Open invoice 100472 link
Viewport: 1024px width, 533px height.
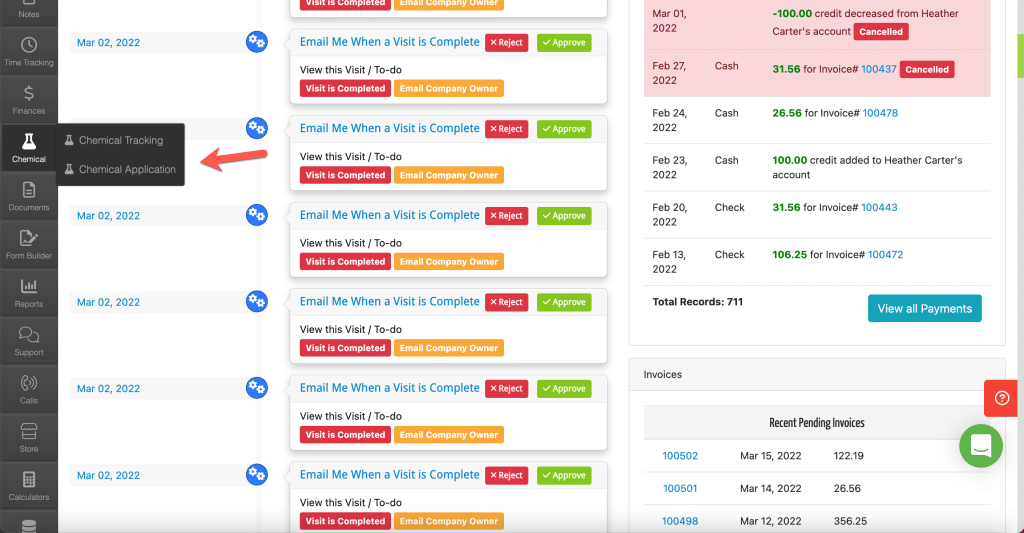tap(885, 254)
